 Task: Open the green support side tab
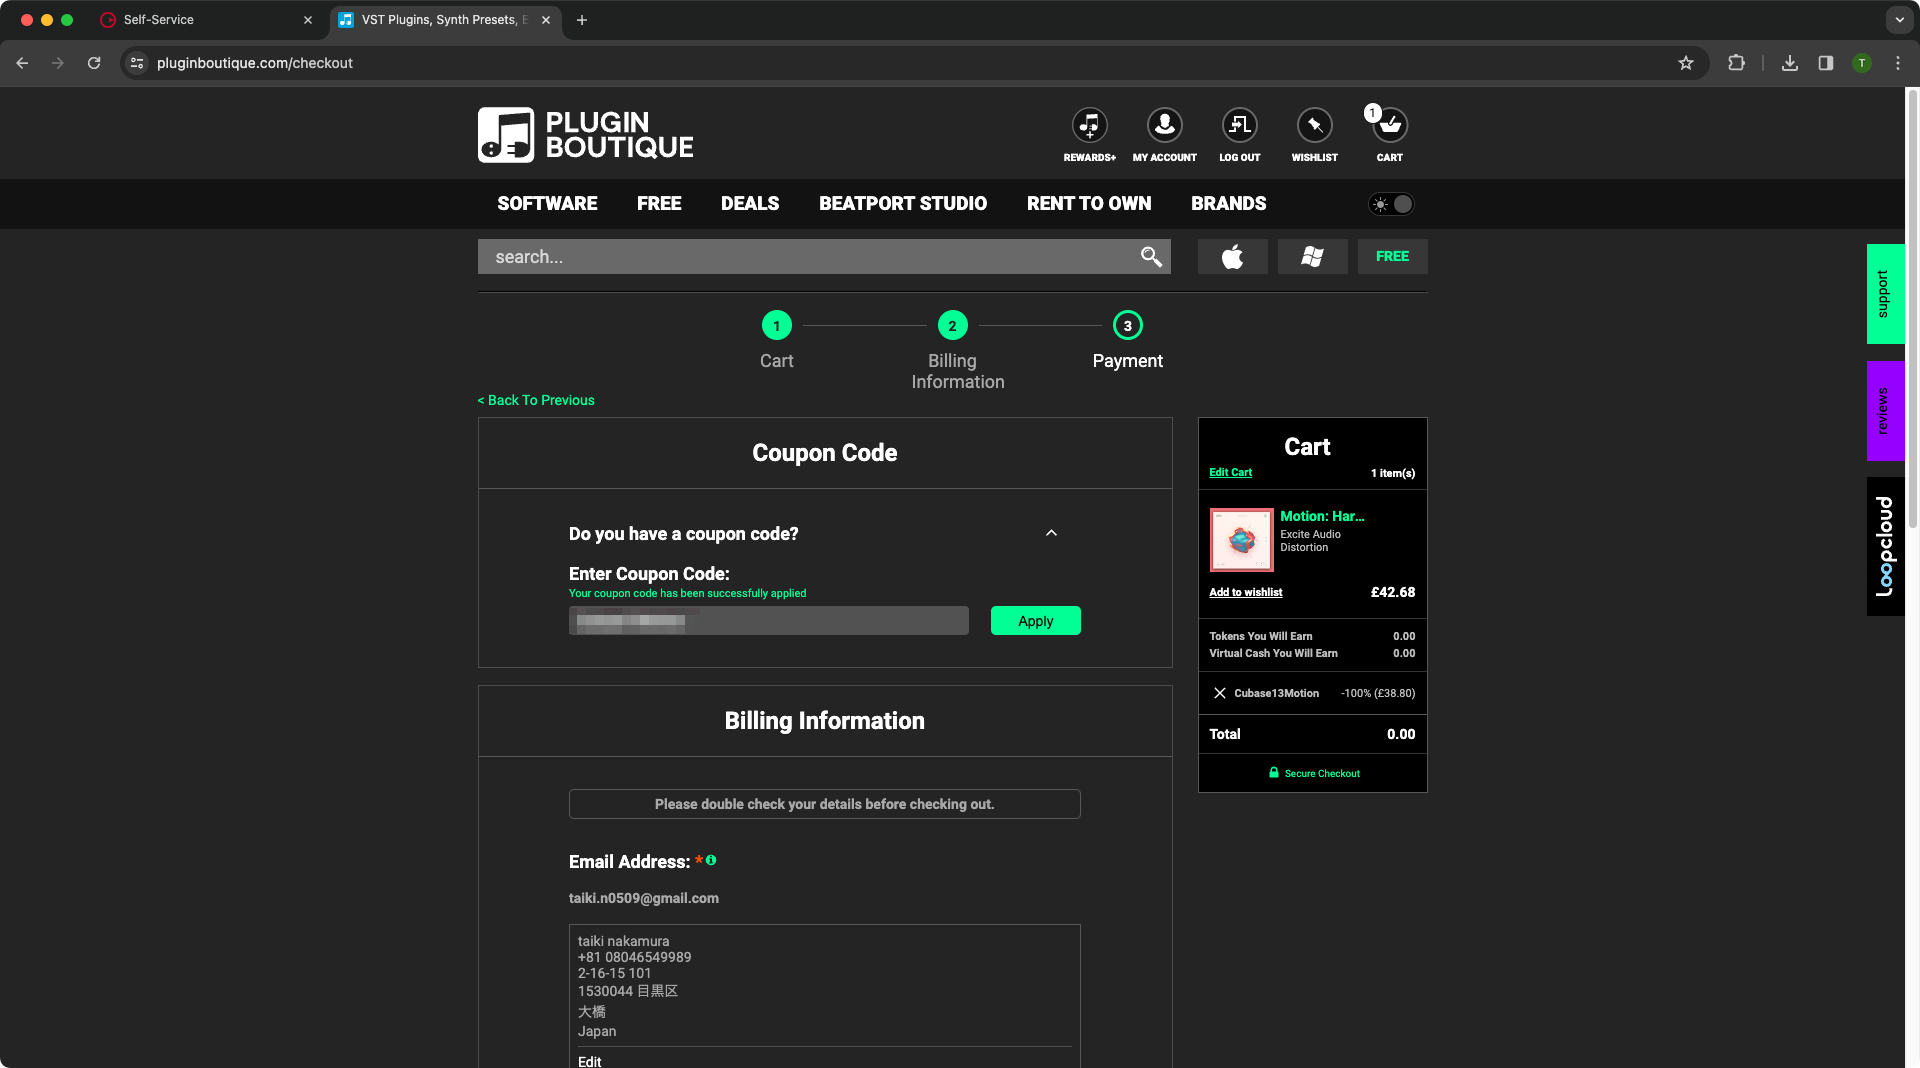[1885, 294]
